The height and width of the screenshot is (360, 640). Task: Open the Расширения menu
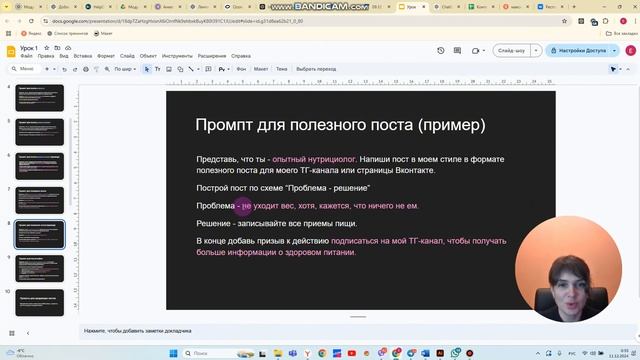pos(212,56)
